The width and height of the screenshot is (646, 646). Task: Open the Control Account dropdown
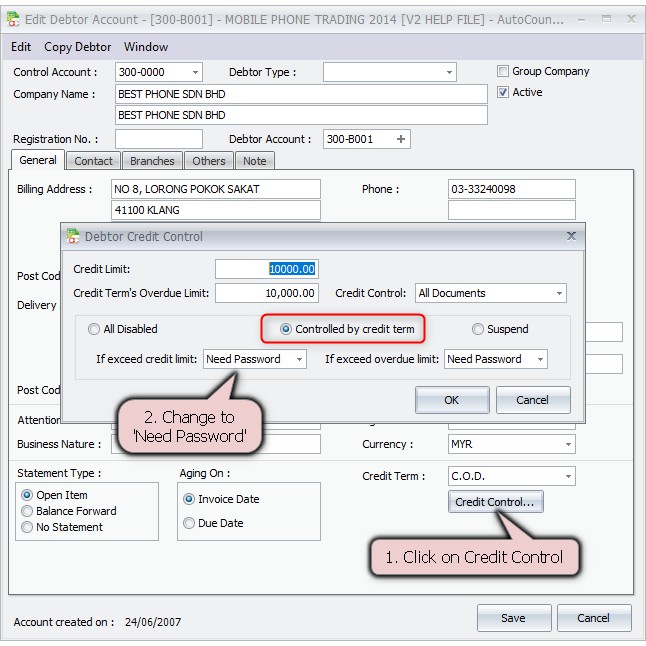point(193,72)
